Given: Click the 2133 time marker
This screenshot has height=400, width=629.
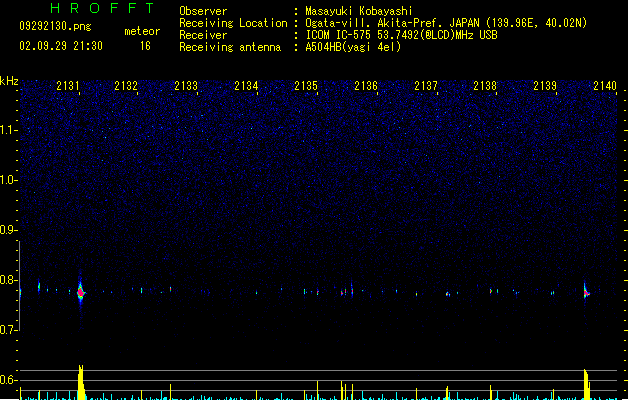Looking at the screenshot, I should point(186,86).
